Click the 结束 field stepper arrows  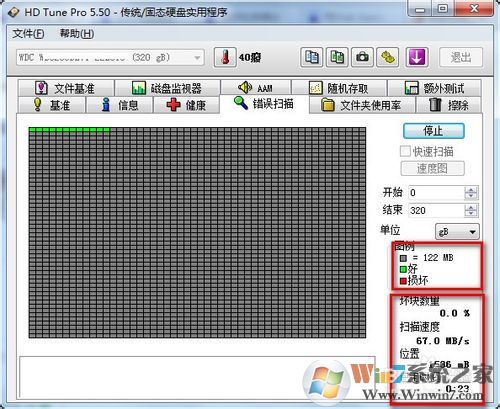[x=471, y=210]
